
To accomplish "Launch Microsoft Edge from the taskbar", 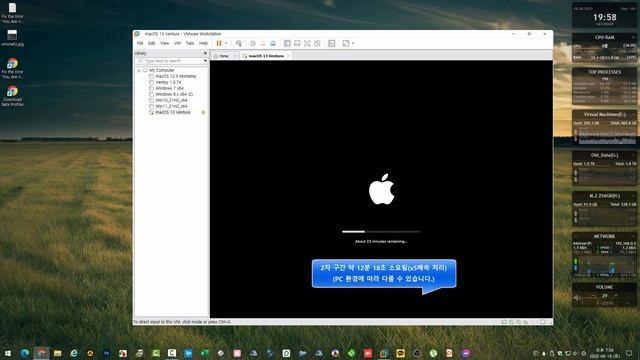I will click(x=25, y=353).
